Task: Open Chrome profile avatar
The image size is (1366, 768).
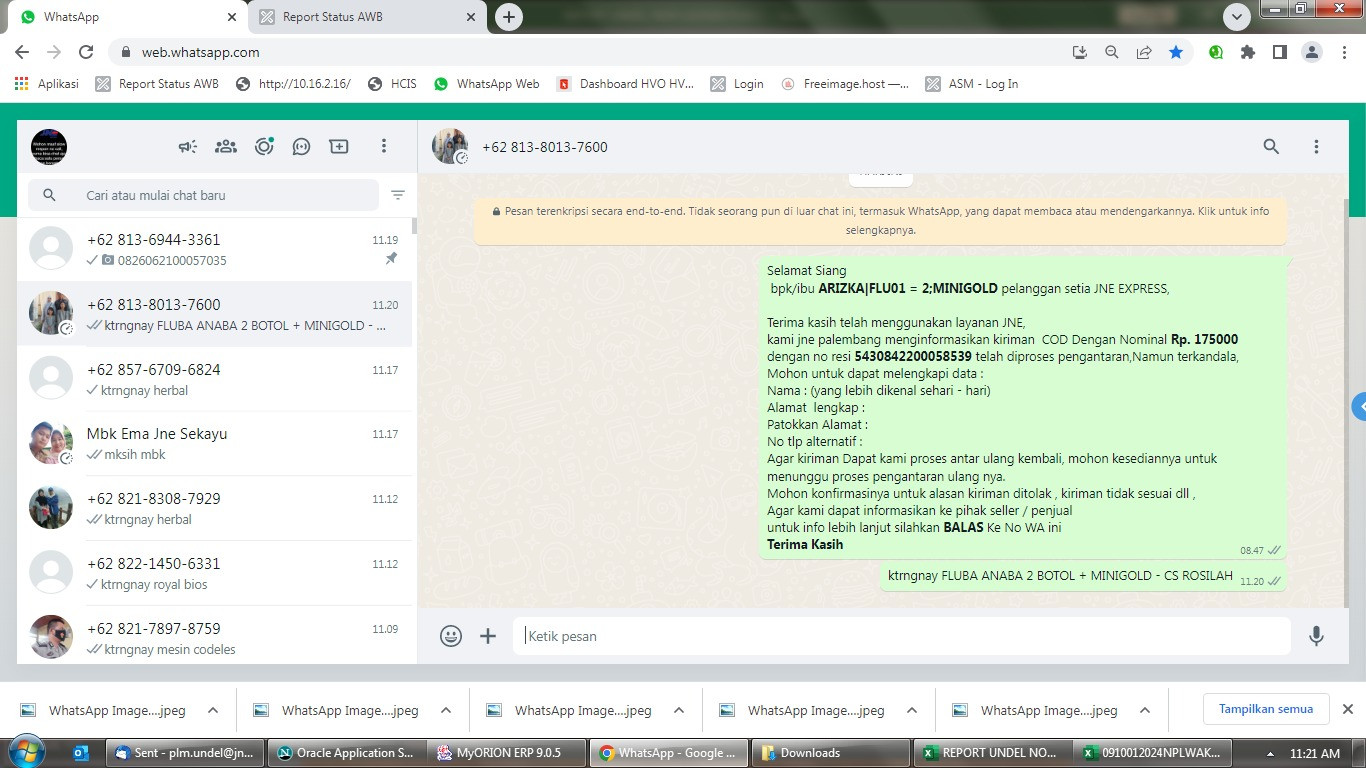Action: pos(1312,52)
